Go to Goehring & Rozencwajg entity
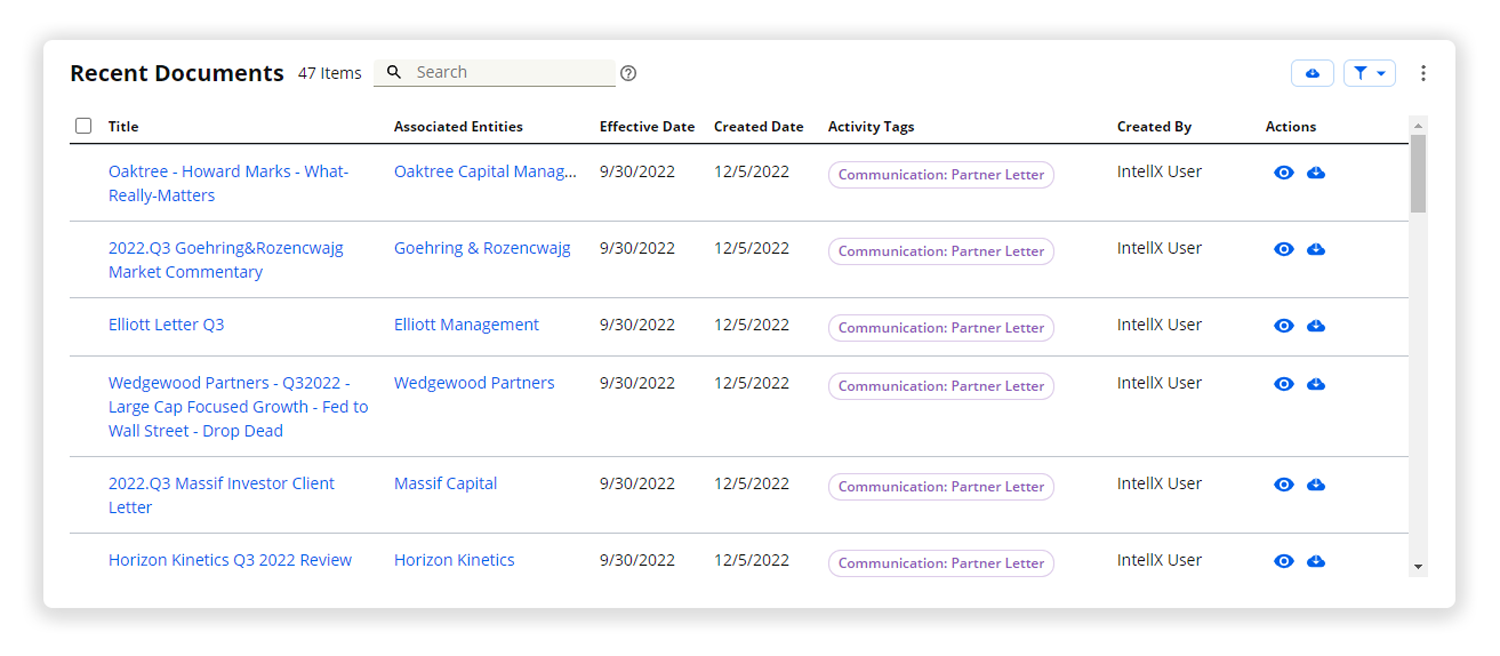Screen dimensions: 1500x656 [482, 248]
